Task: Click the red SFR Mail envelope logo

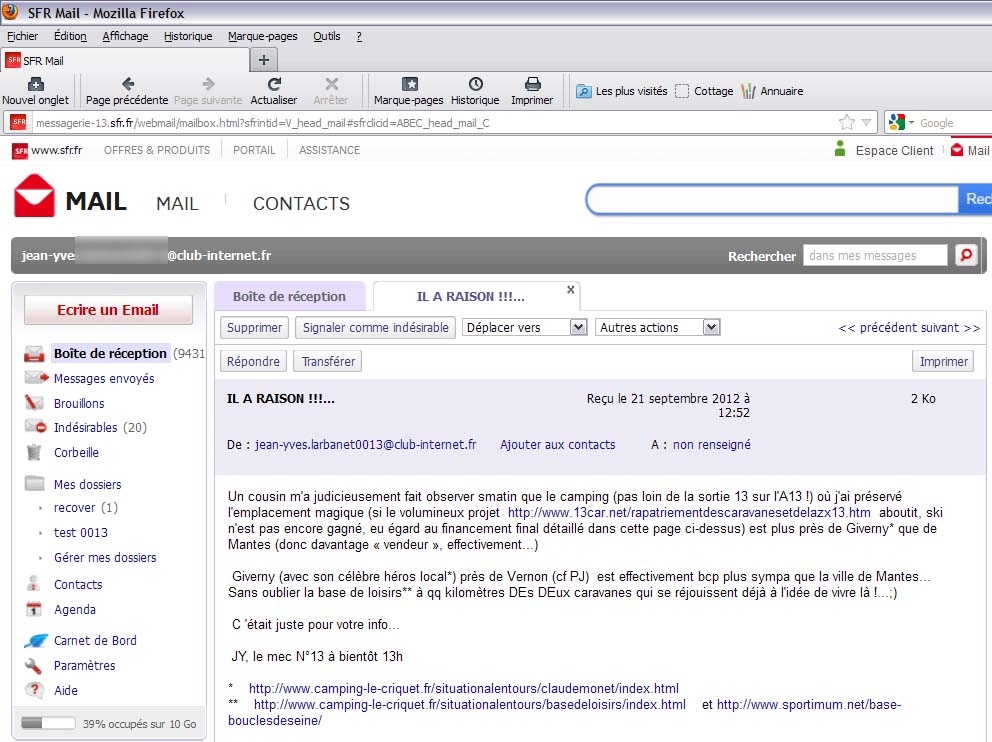Action: click(x=34, y=195)
